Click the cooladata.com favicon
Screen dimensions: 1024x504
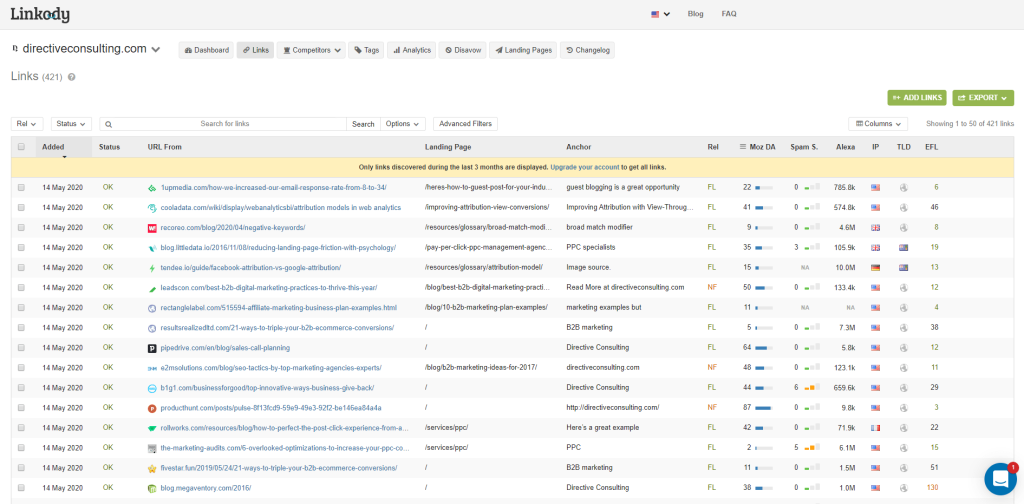click(x=152, y=208)
